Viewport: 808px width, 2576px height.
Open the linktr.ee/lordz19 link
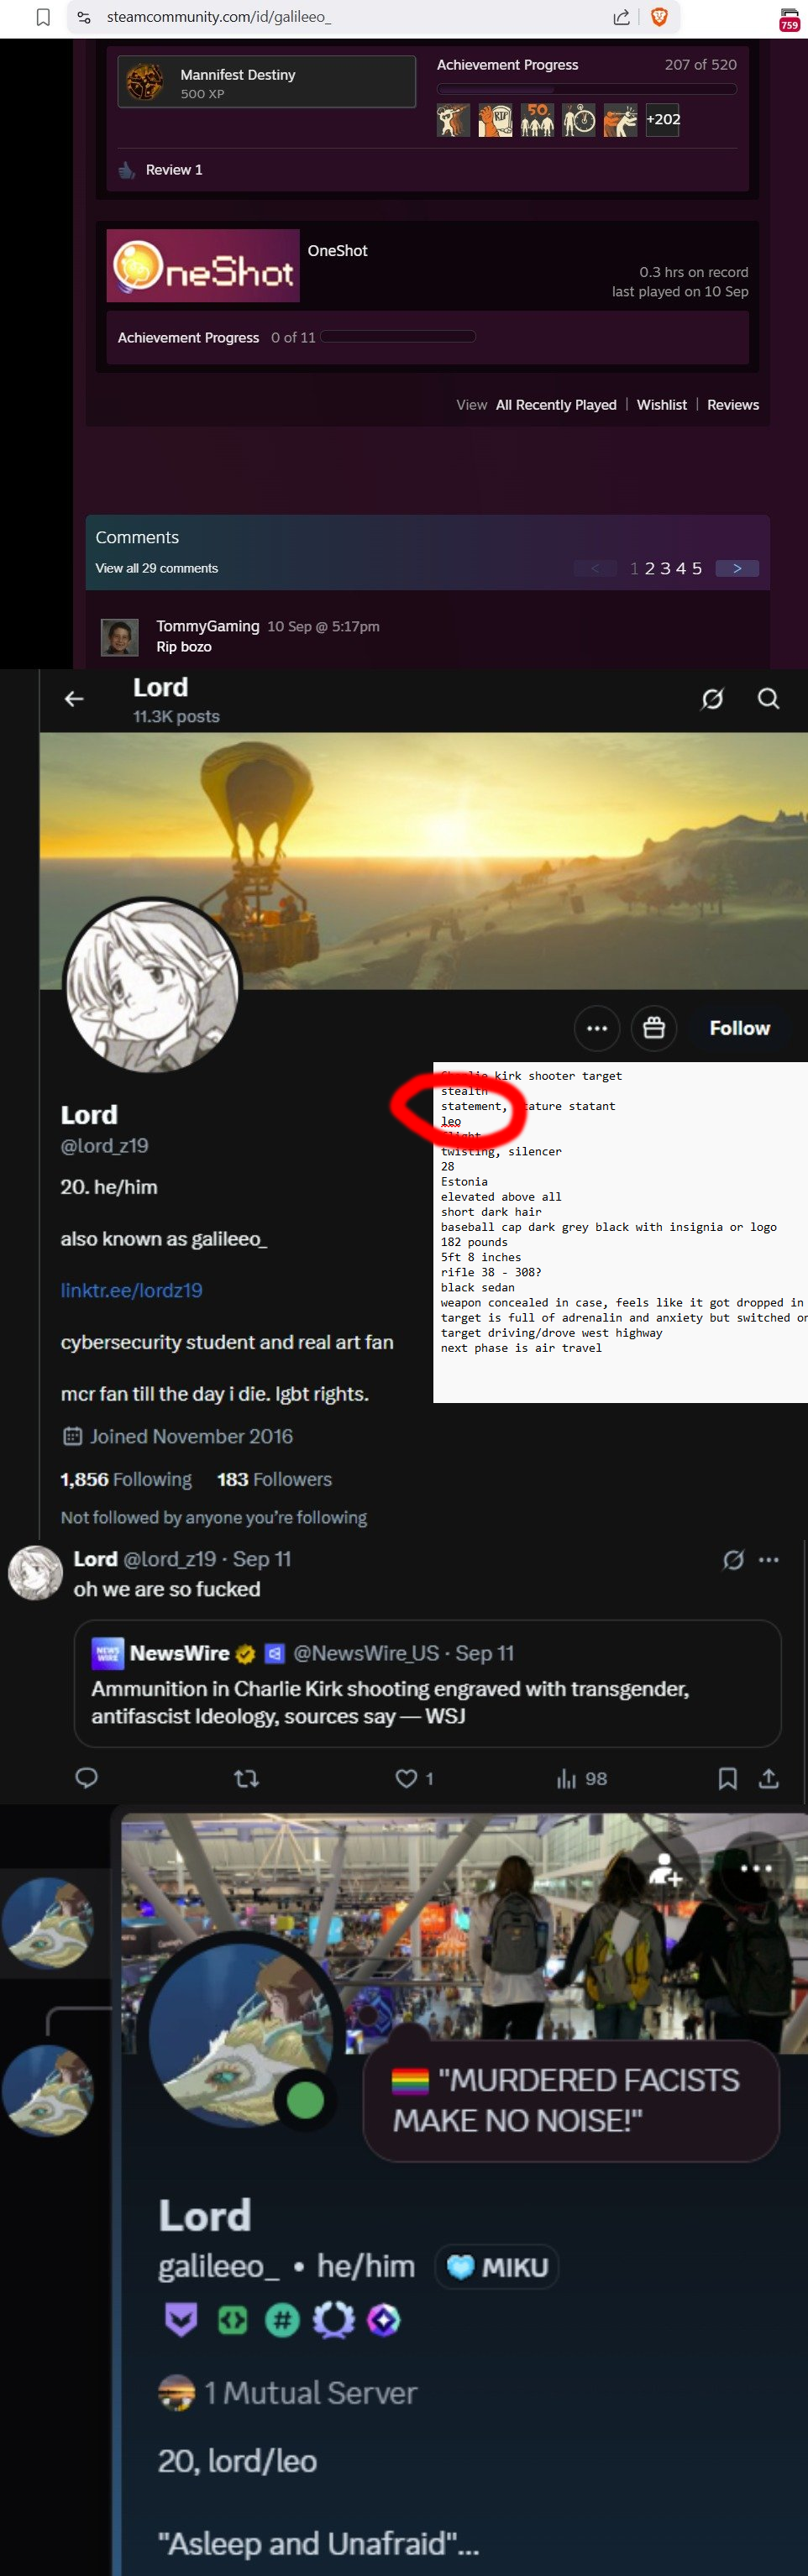[x=131, y=1290]
